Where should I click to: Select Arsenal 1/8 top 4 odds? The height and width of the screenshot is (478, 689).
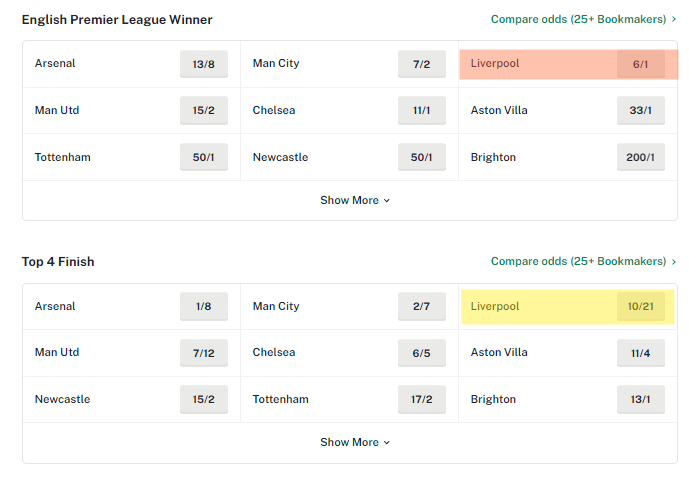tap(204, 306)
